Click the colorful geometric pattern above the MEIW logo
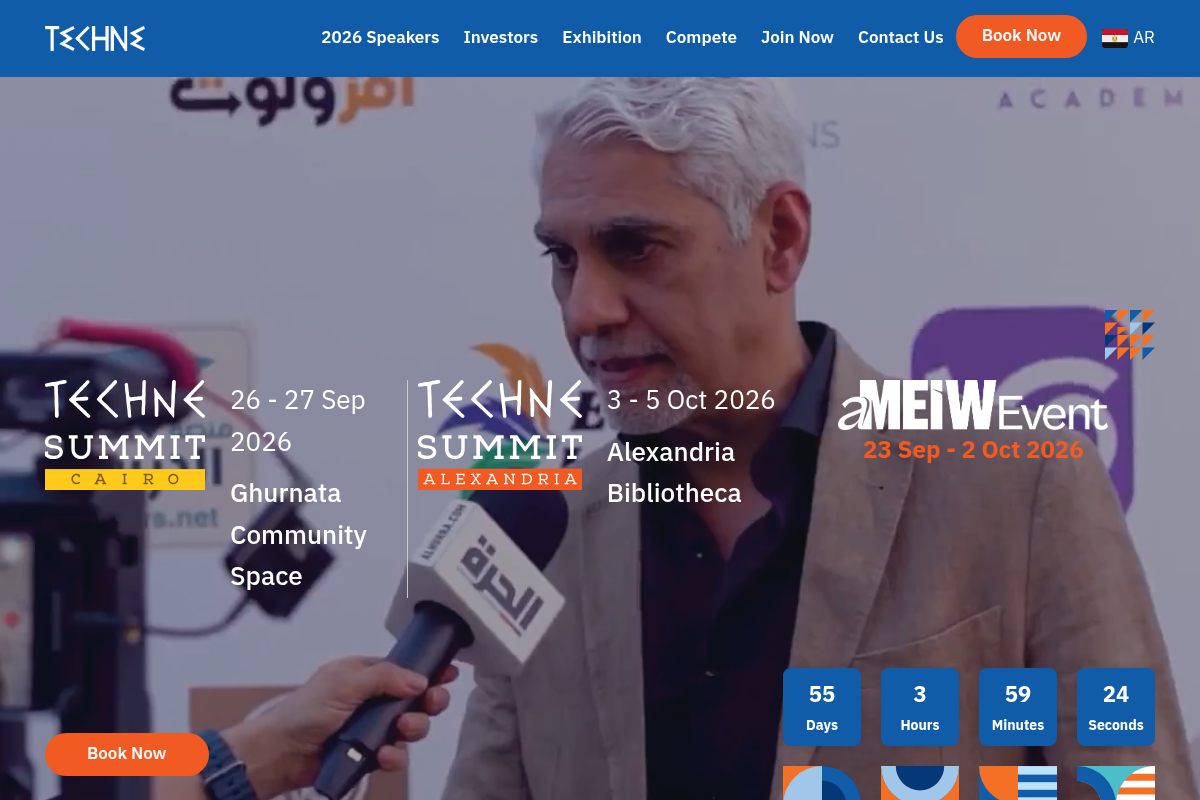Screen dimensions: 1200x800 (1129, 335)
